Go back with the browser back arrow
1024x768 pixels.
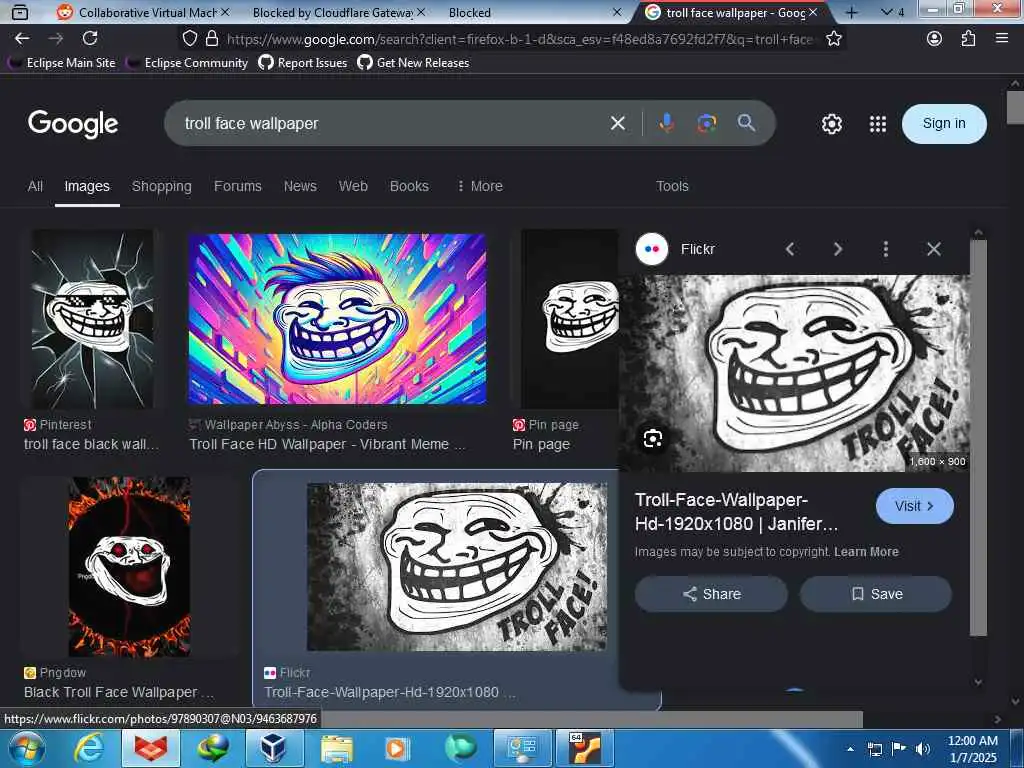point(22,39)
